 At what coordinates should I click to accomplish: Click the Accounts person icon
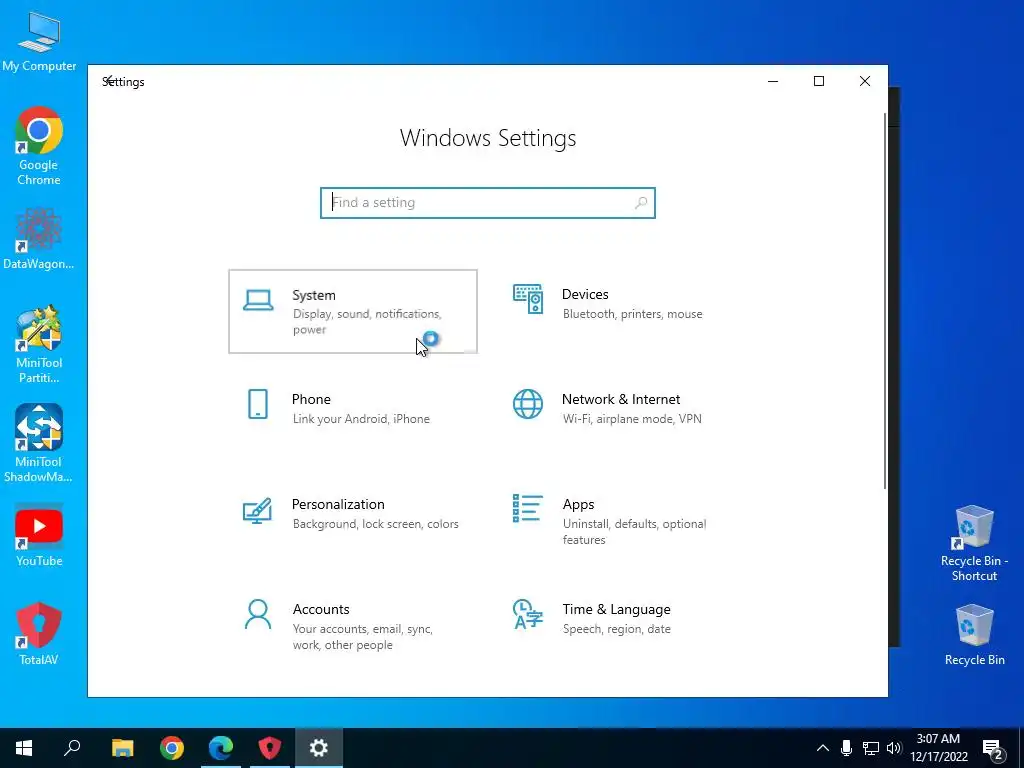258,615
